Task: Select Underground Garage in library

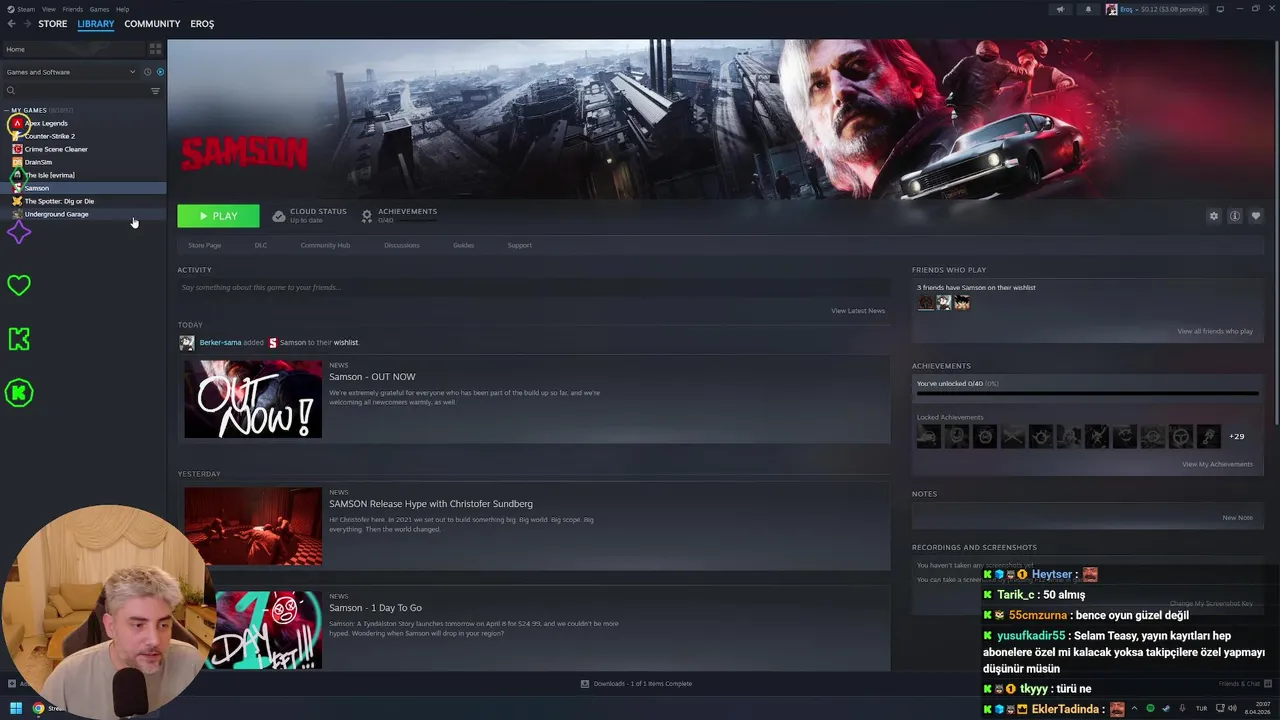Action: click(x=56, y=214)
